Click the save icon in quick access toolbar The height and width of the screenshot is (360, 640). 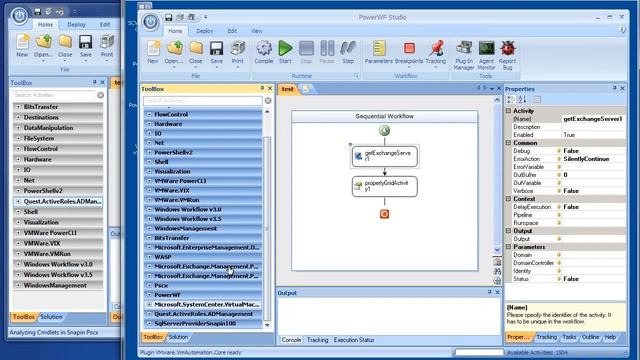click(x=169, y=17)
